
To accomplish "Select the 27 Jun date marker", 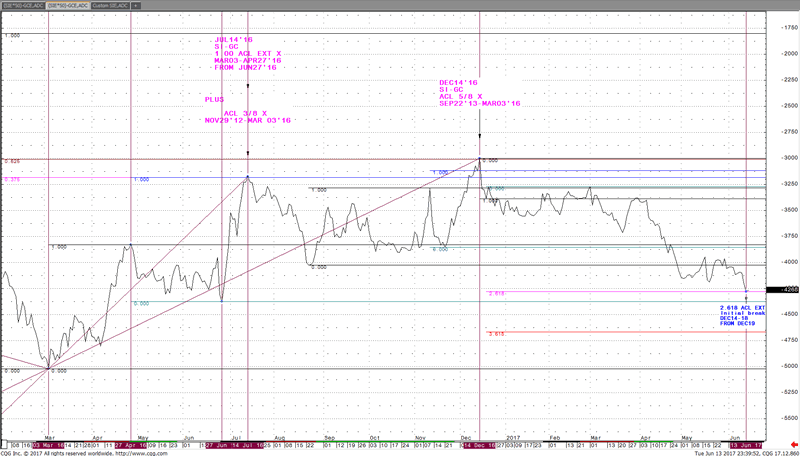I will (216, 445).
